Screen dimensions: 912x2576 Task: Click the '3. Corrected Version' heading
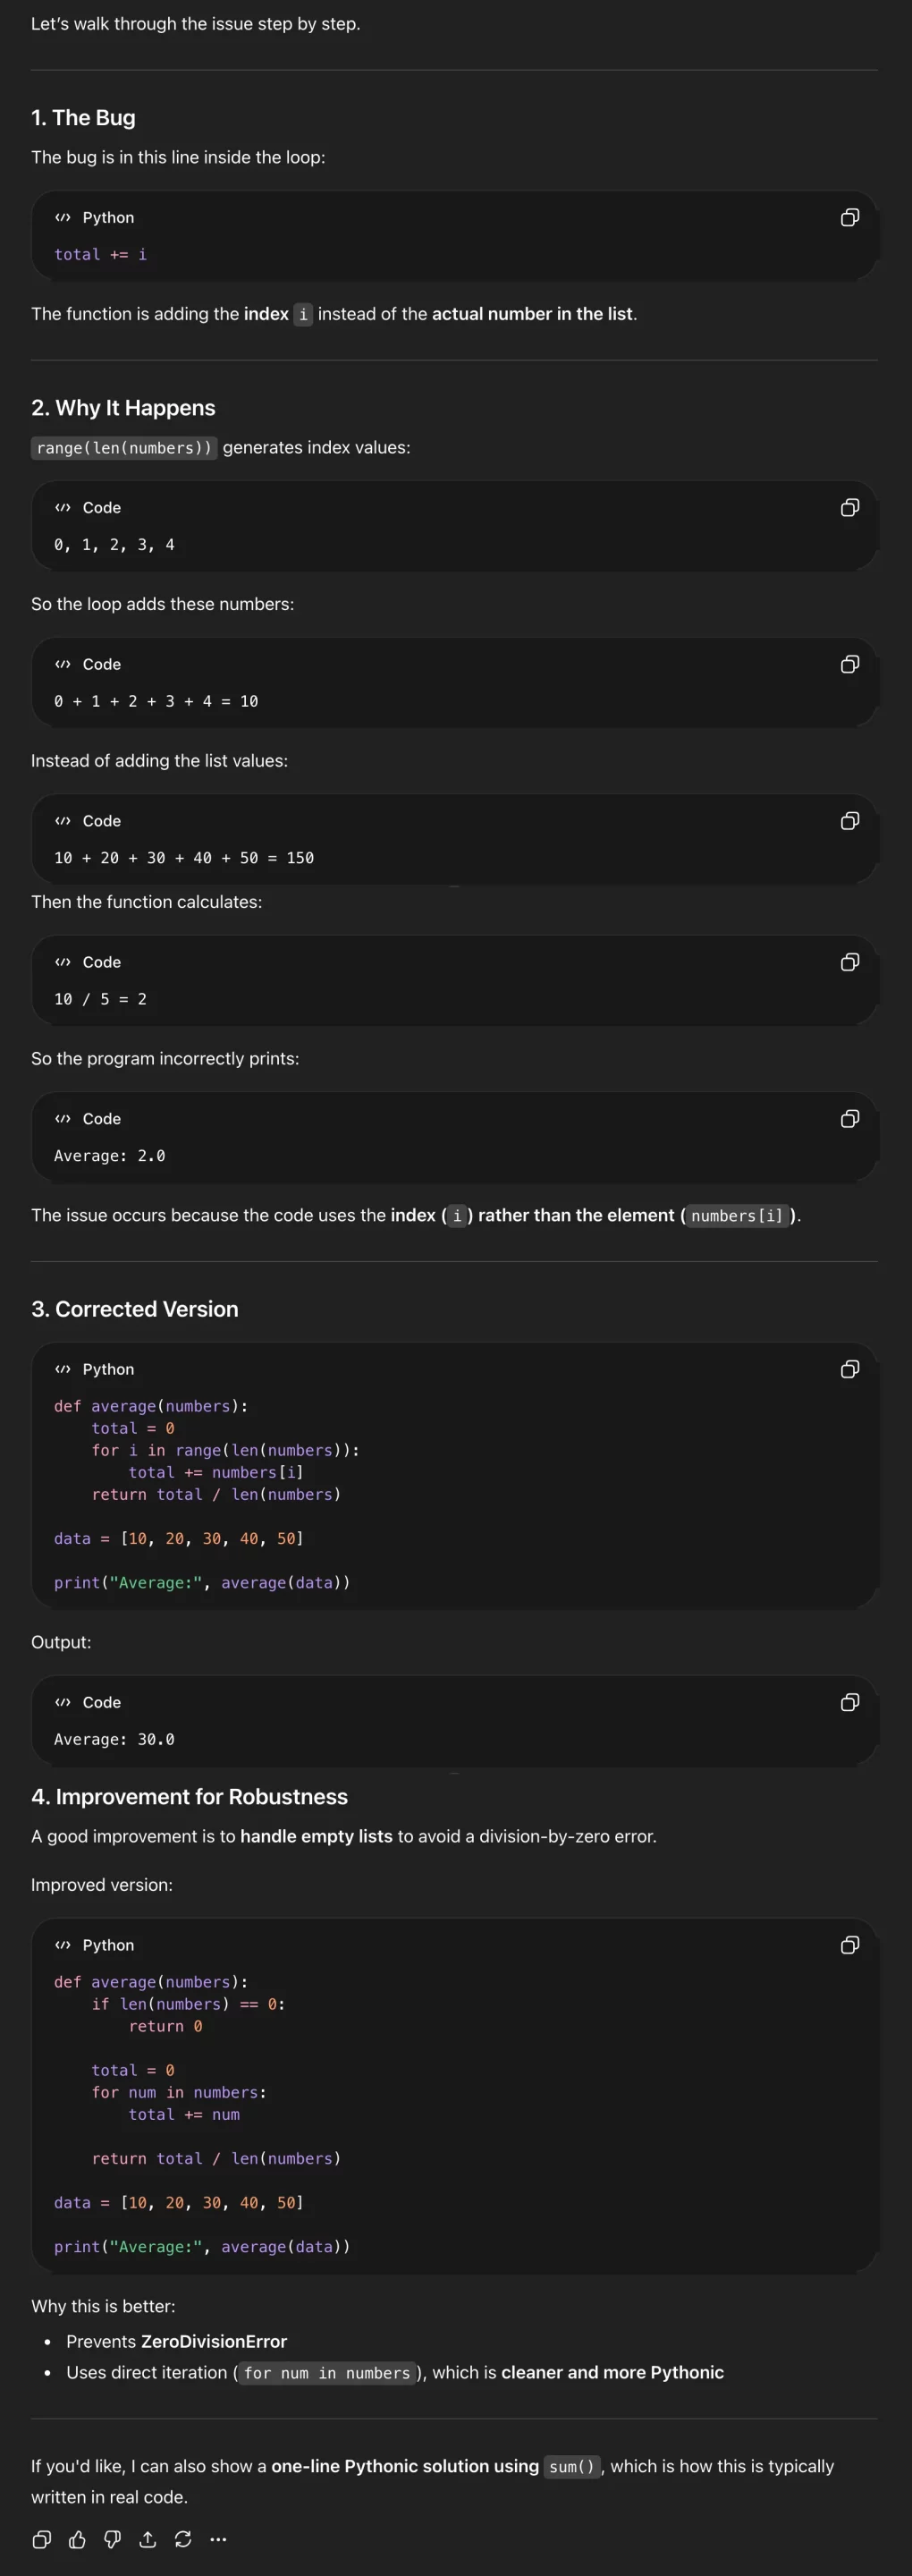(135, 1309)
